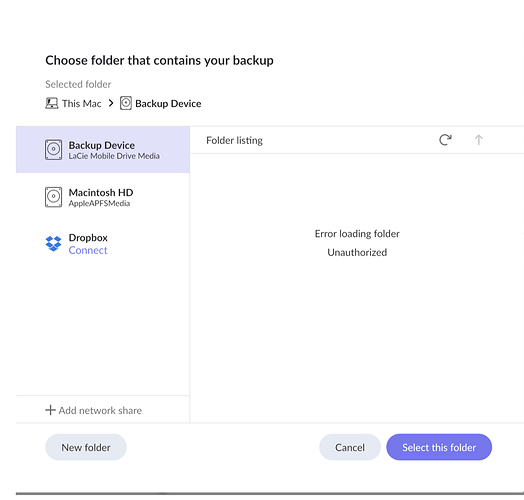
Task: Click the Folder listing header
Action: [234, 140]
